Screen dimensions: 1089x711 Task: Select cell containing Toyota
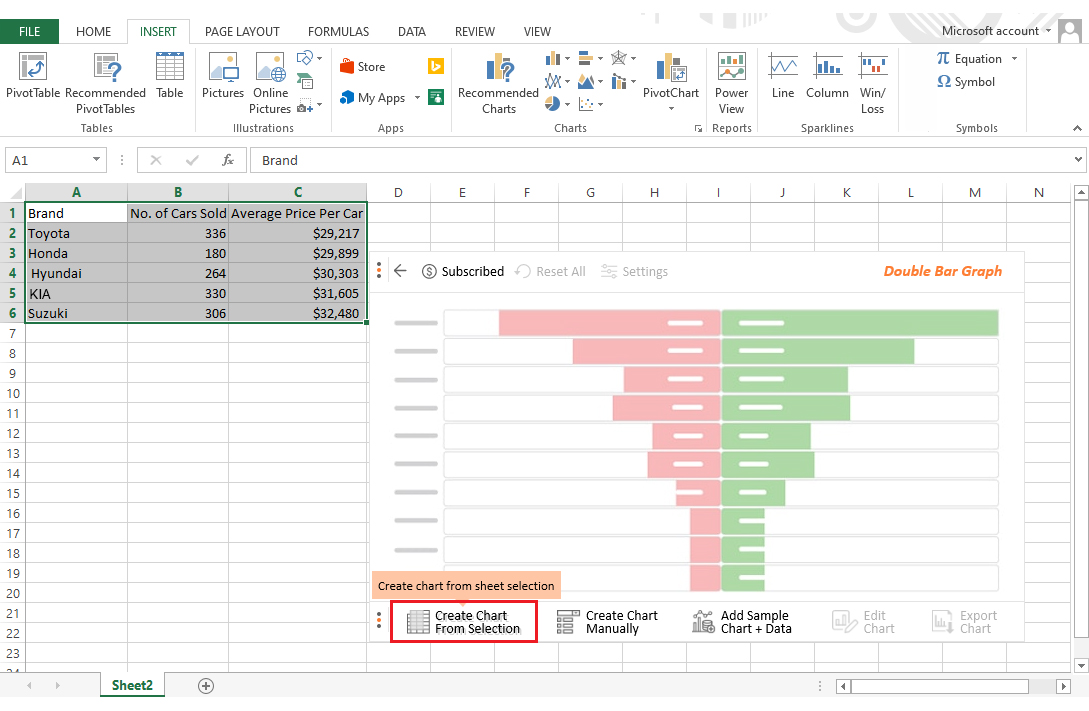[x=76, y=233]
